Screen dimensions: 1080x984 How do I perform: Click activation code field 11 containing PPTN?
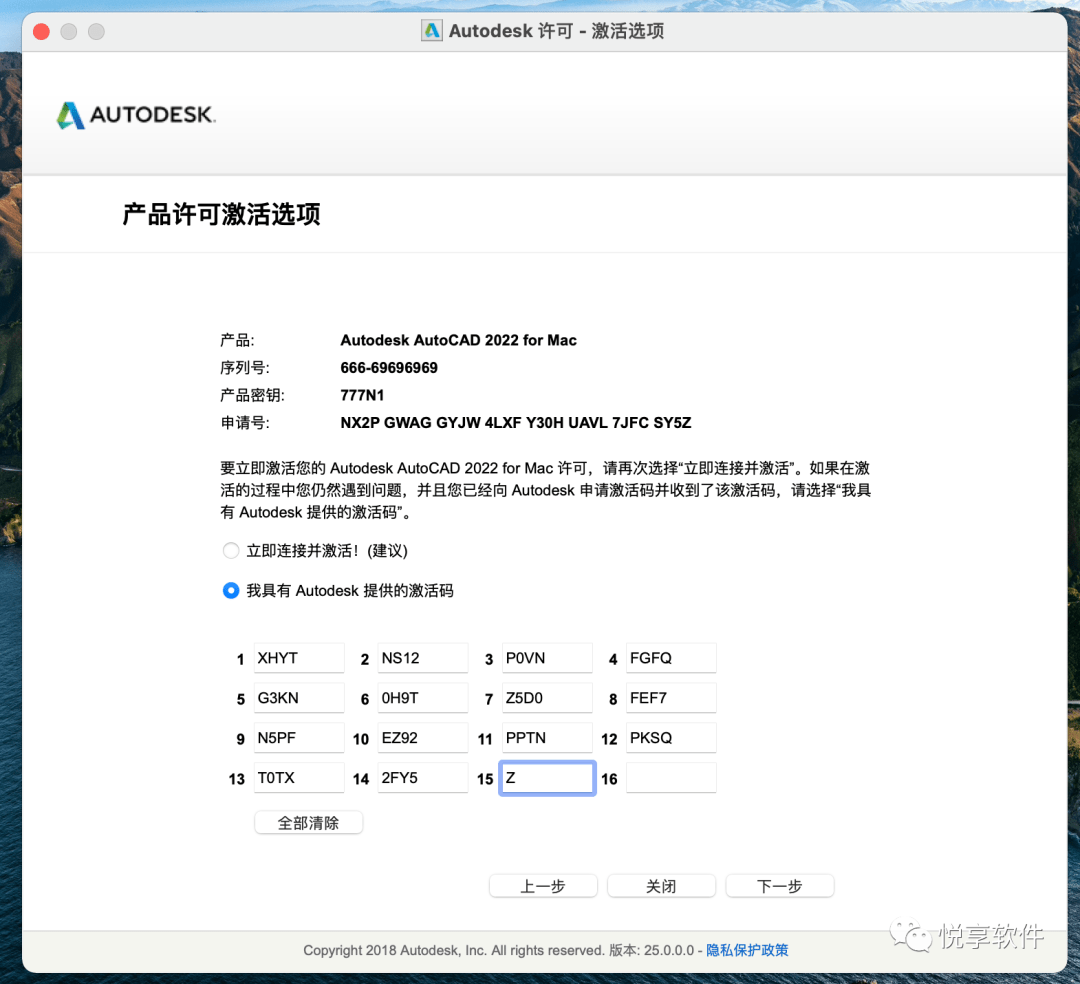[x=547, y=738]
